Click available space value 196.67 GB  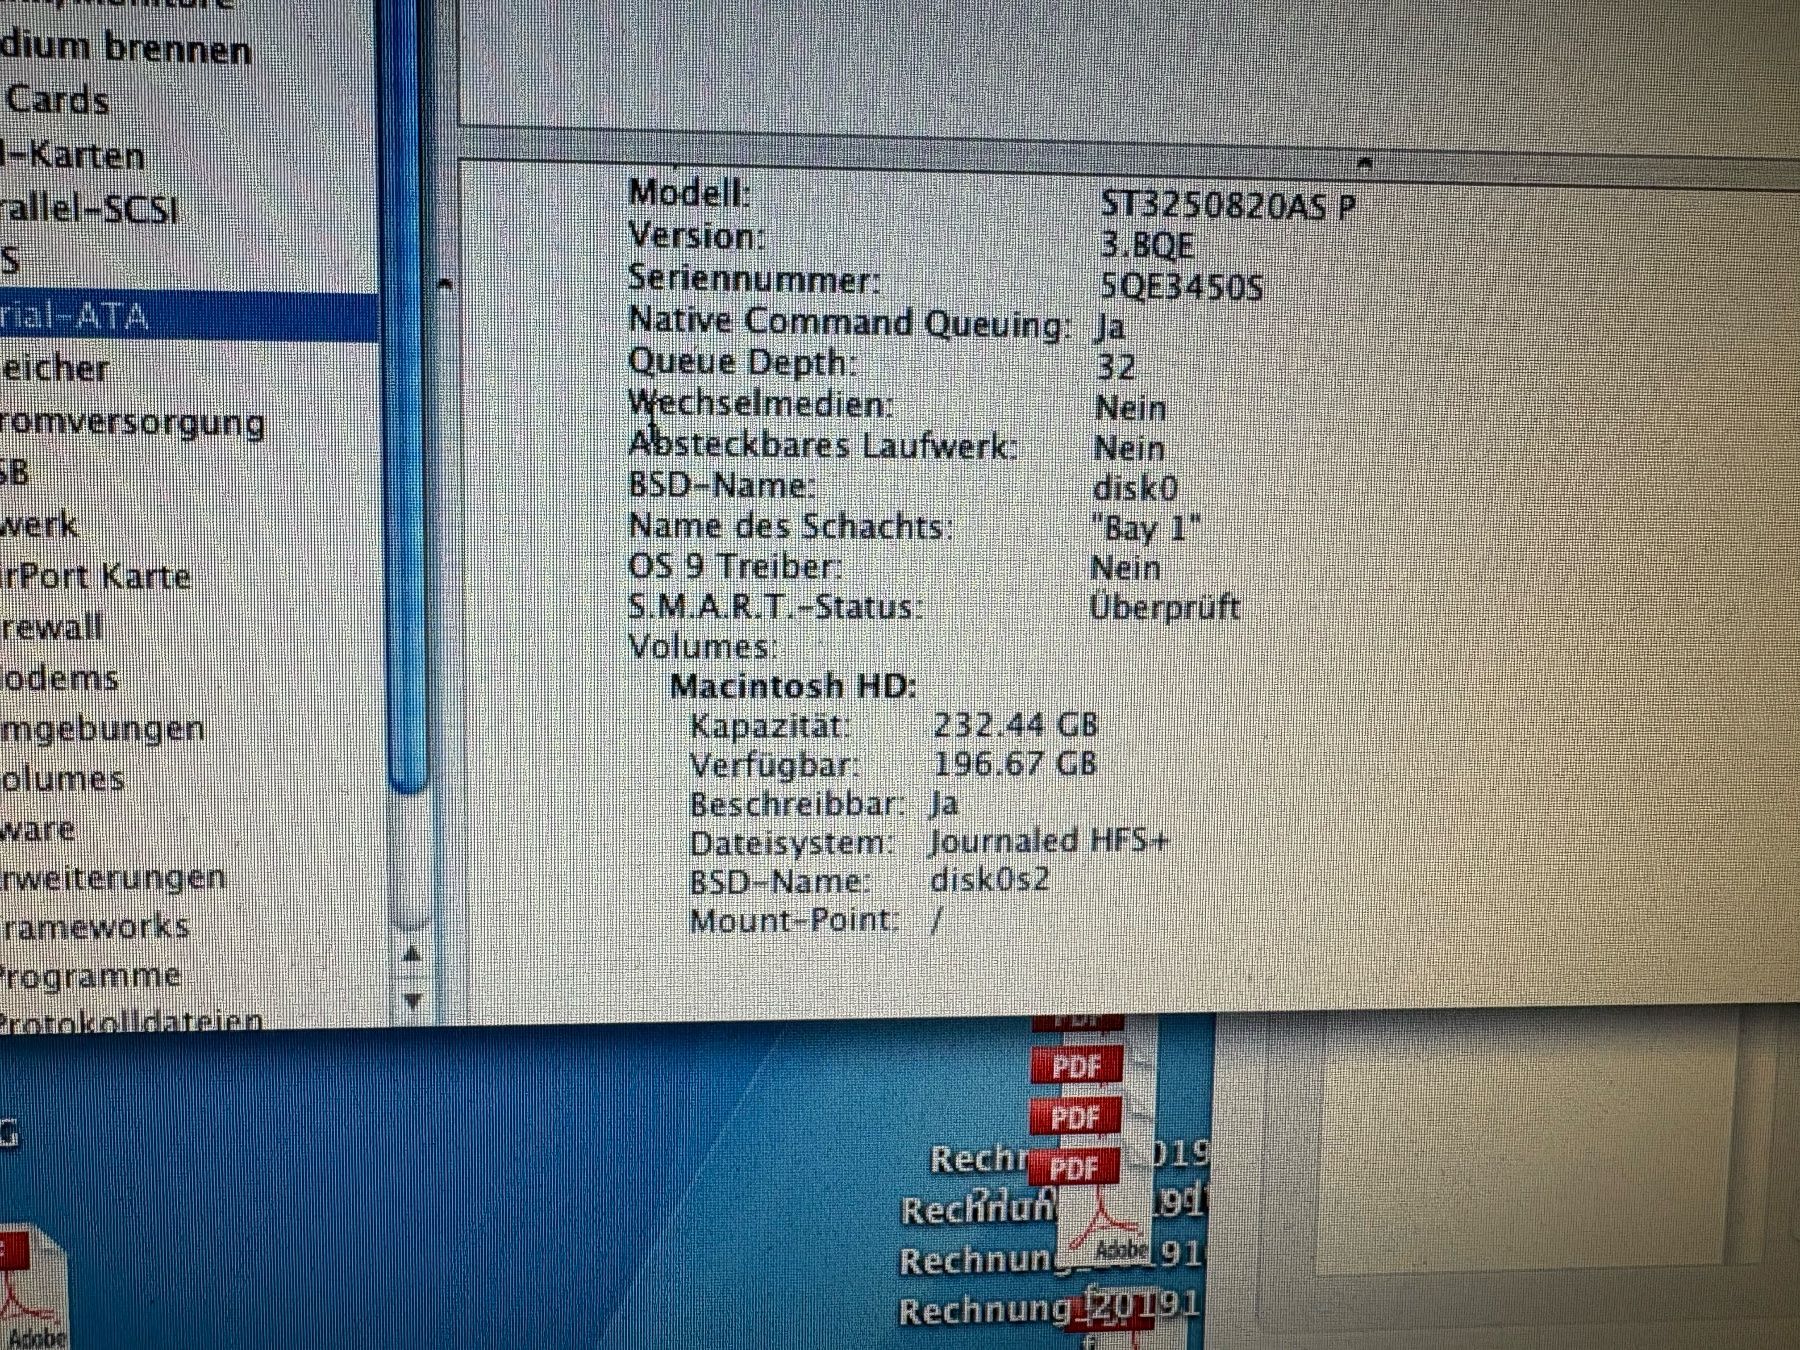1015,764
